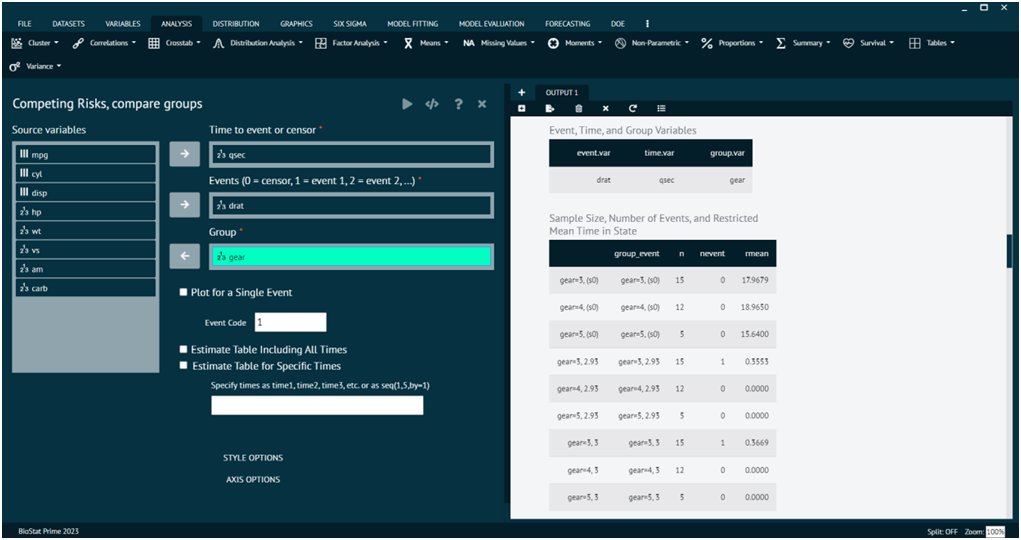Screen dimensions: 1021x540
Task: Click the specify times input field
Action: pos(317,405)
